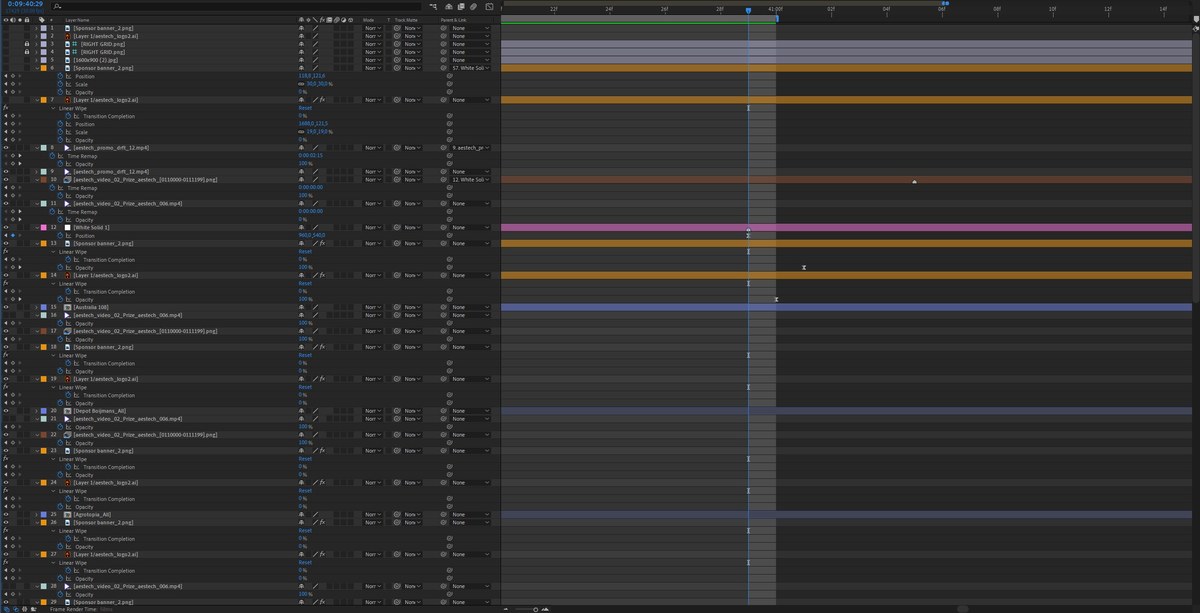
Task: Click the composition mini-flowchart icon in header
Action: coord(433,6)
